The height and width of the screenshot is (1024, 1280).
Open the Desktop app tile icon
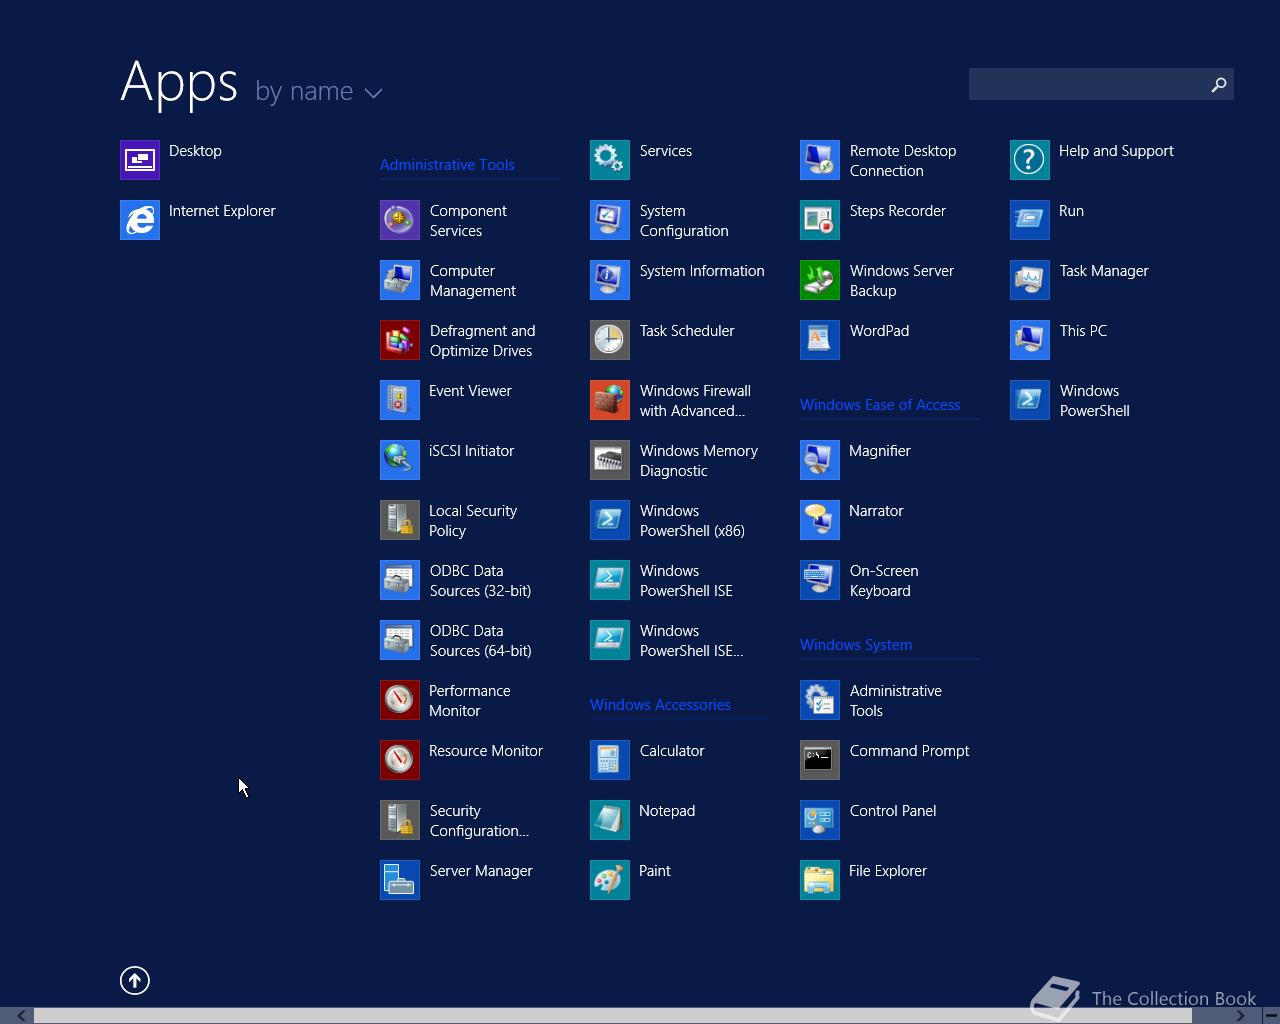coord(140,160)
